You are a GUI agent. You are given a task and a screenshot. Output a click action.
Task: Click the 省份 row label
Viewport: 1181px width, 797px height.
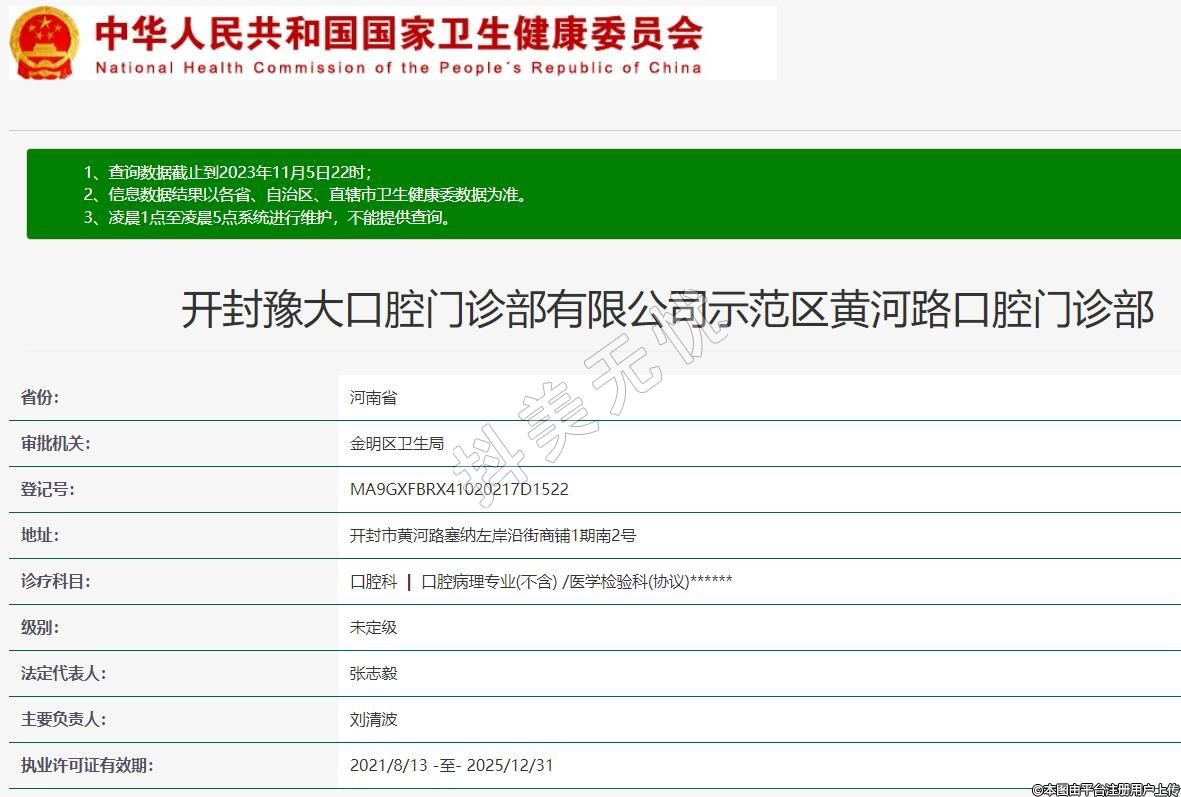pos(40,397)
